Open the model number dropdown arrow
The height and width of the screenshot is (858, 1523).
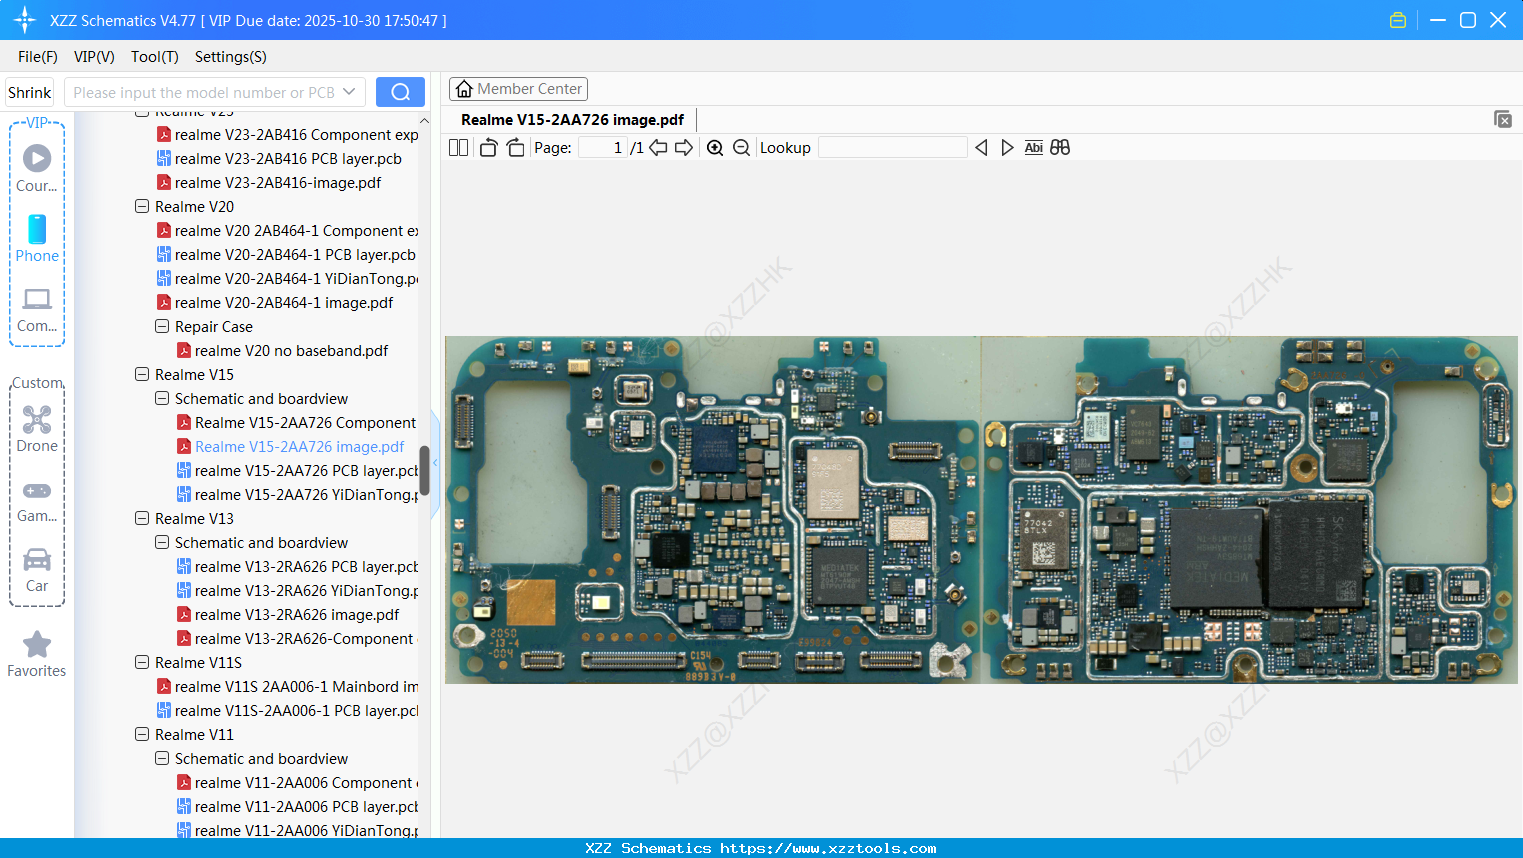tap(349, 92)
